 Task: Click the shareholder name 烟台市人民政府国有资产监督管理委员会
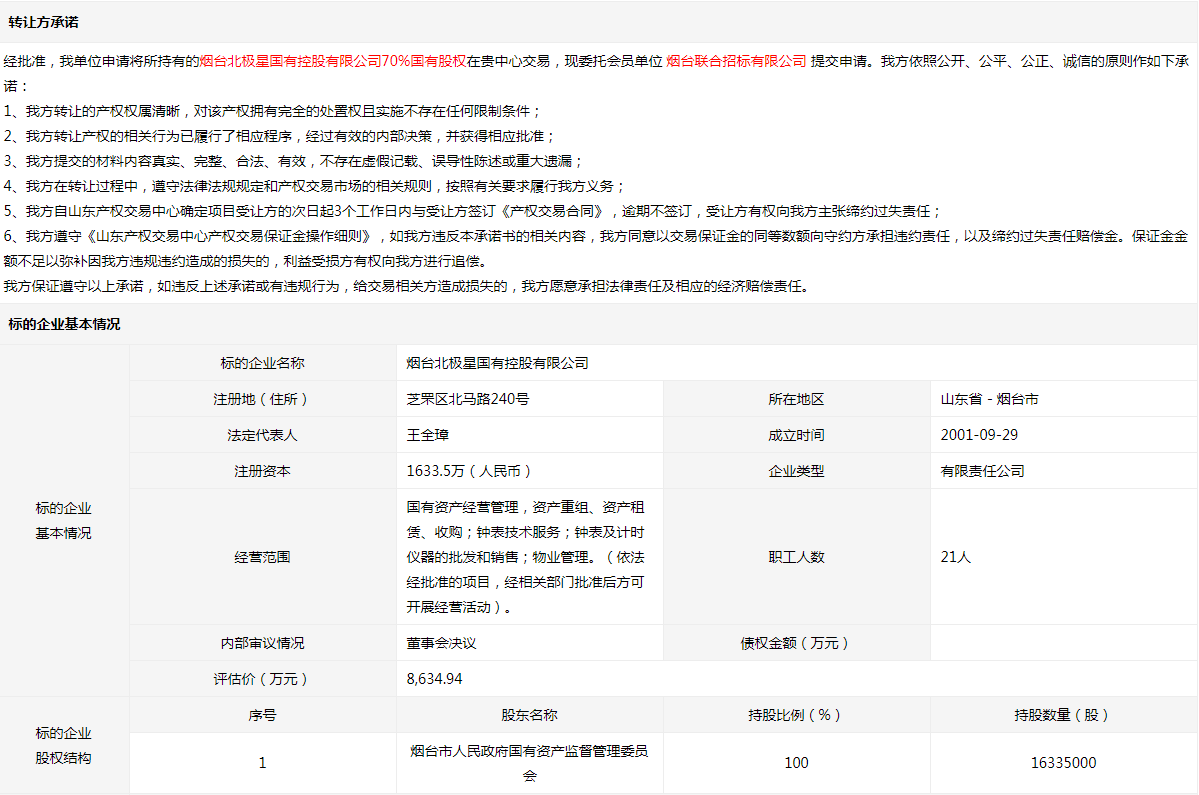tap(529, 763)
